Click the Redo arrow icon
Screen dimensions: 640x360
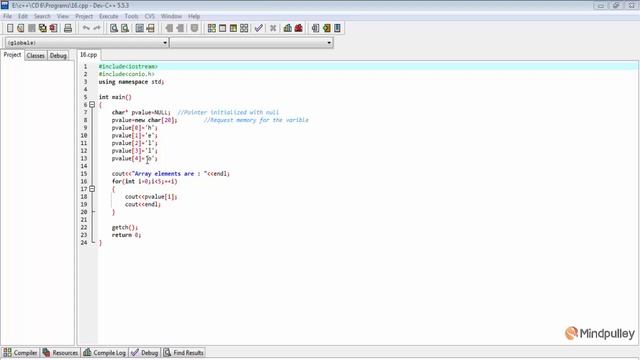pyautogui.click(x=97, y=28)
